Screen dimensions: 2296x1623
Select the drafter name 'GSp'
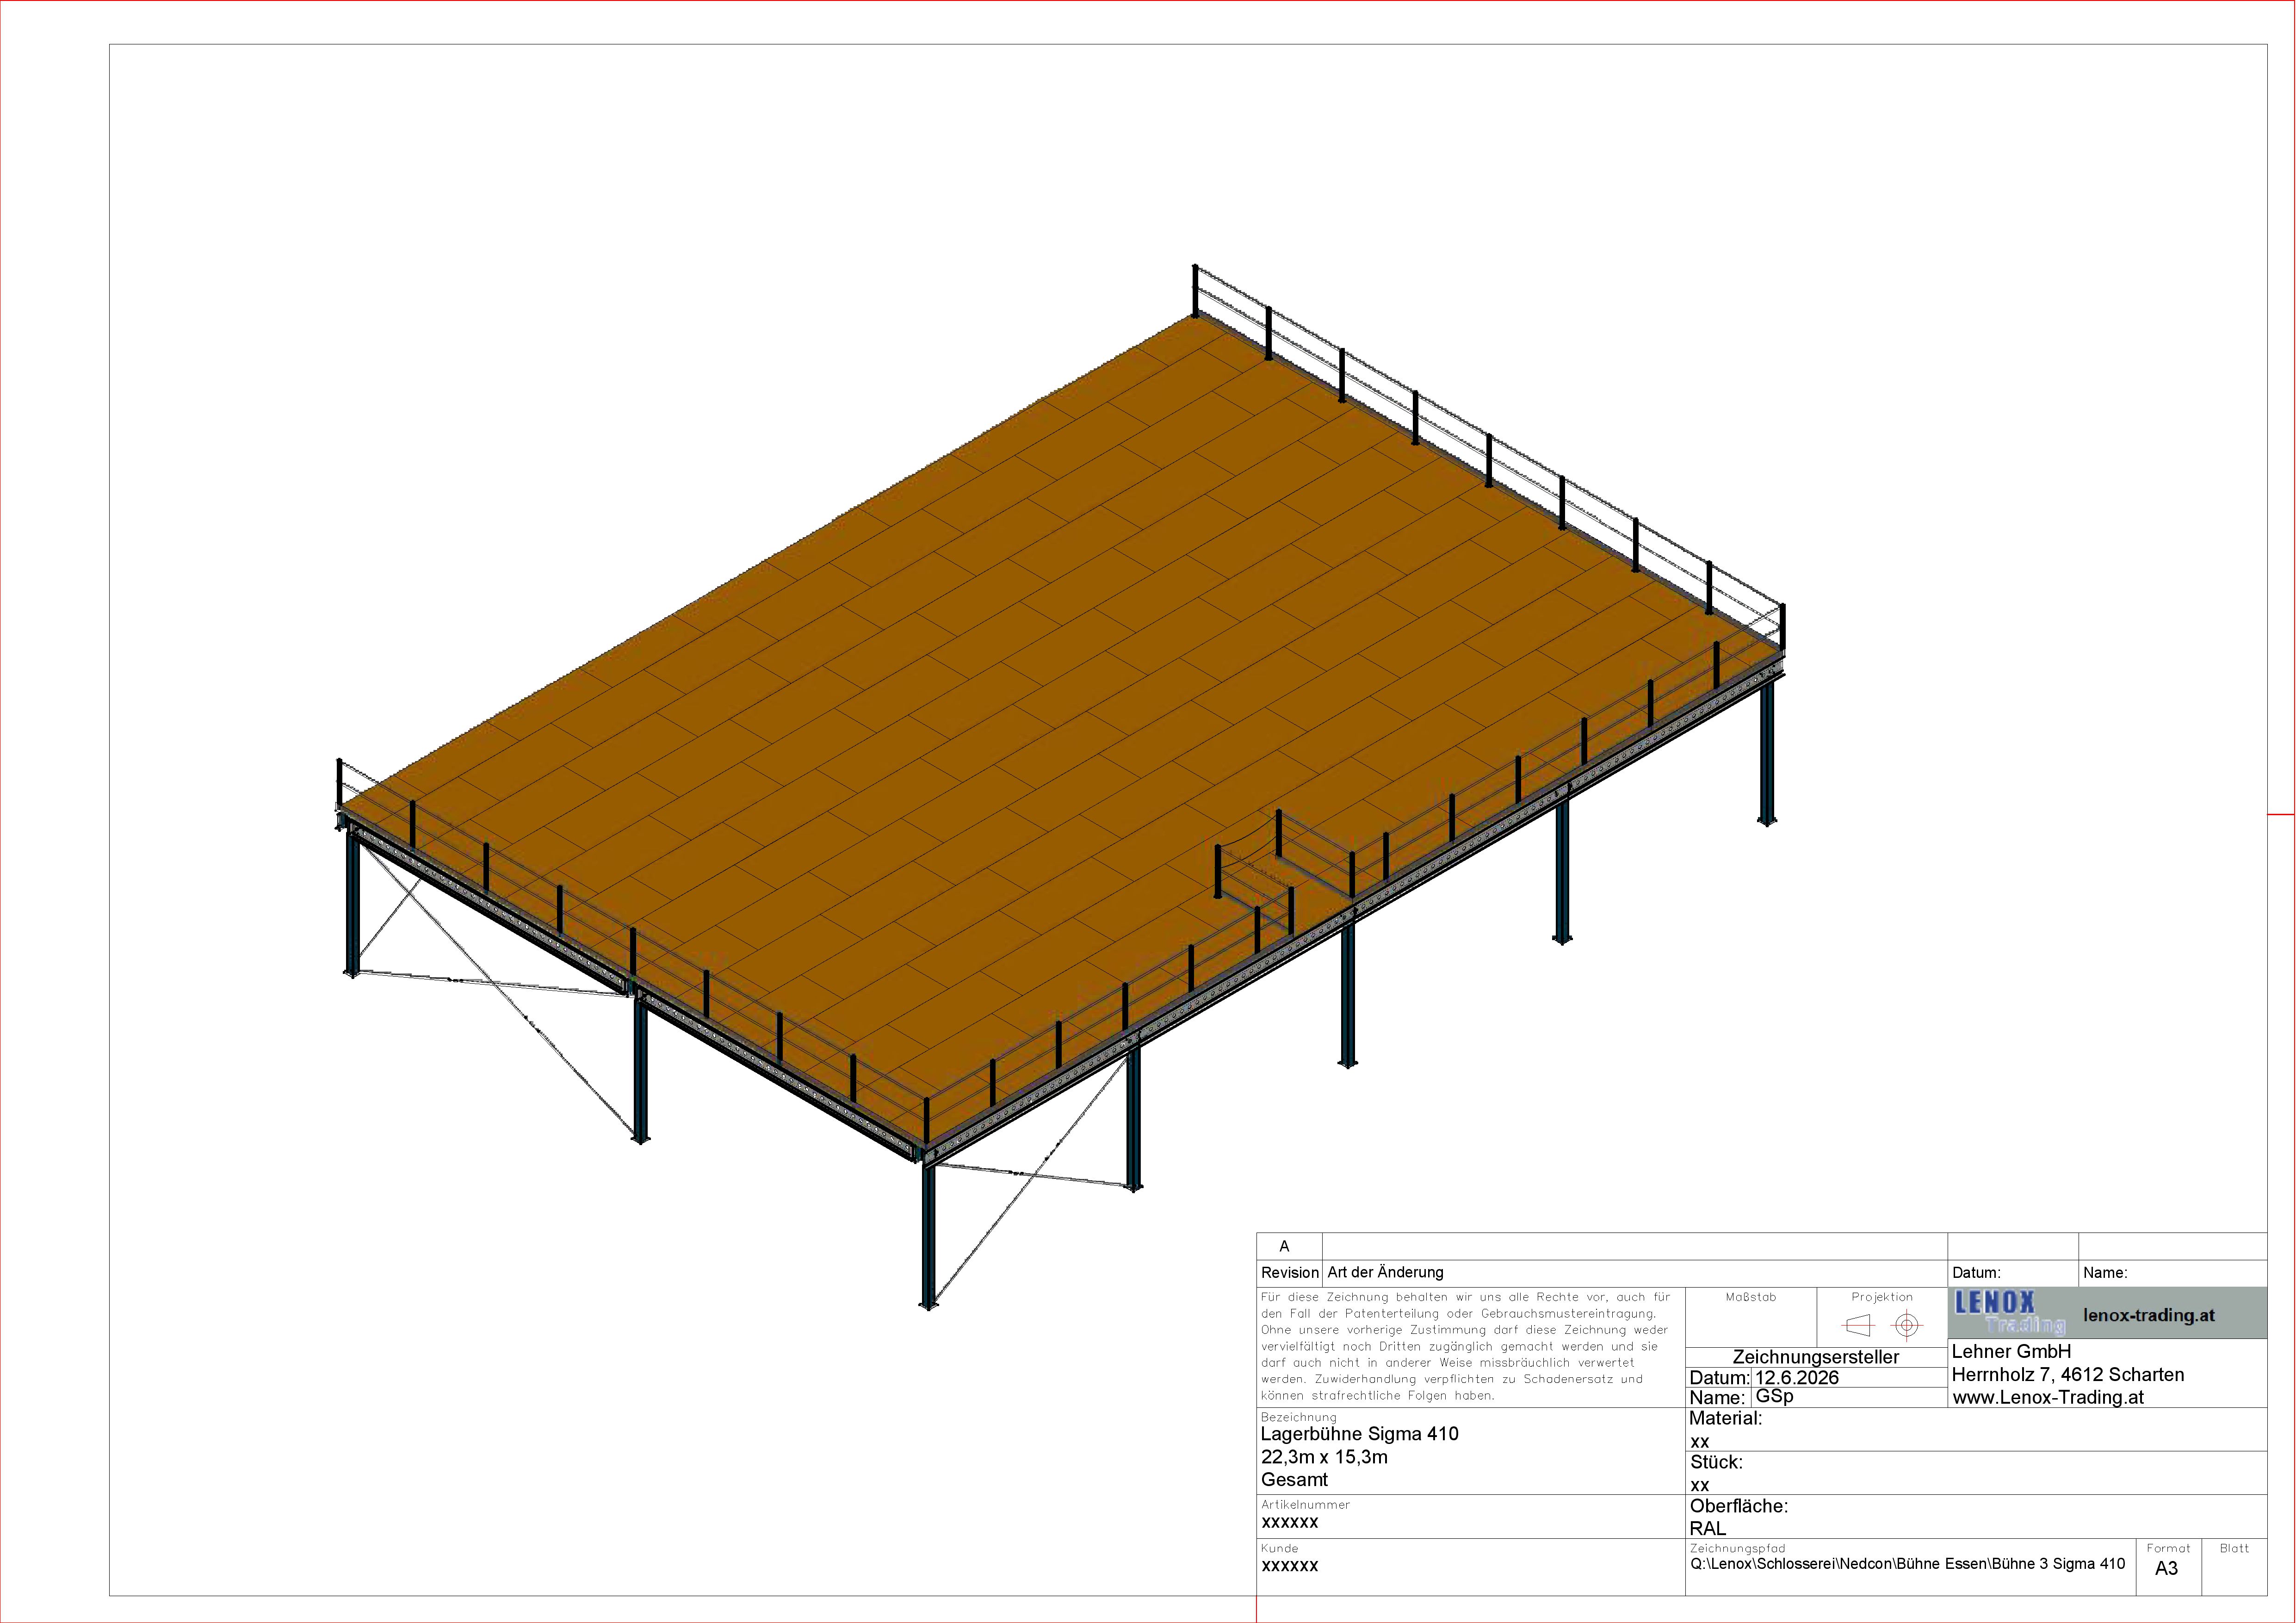click(1774, 1396)
